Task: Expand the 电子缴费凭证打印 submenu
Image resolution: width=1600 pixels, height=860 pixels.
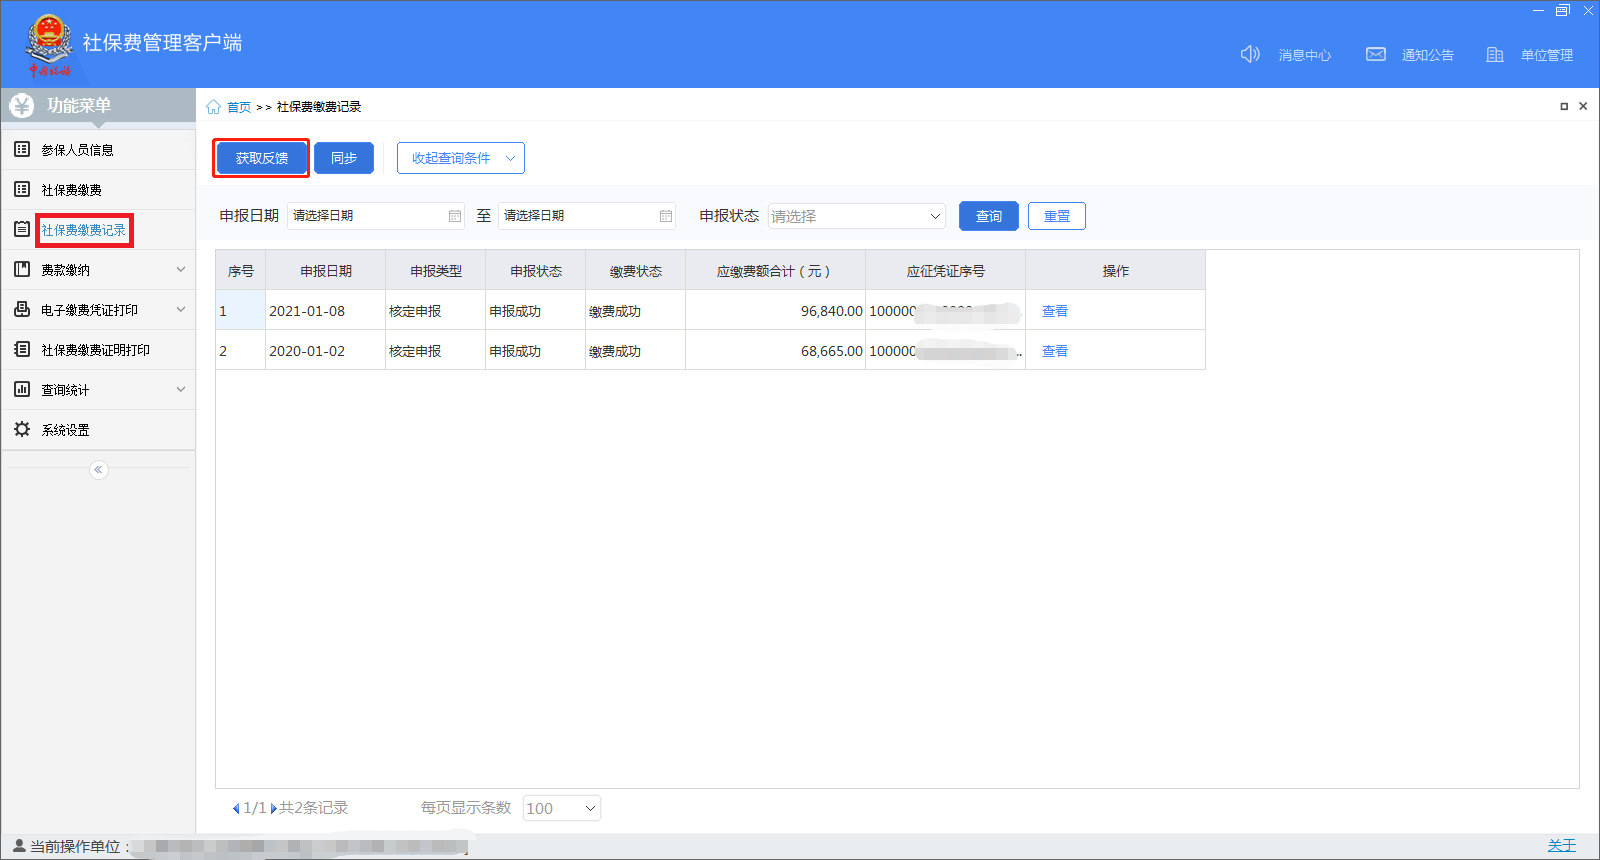Action: 180,310
